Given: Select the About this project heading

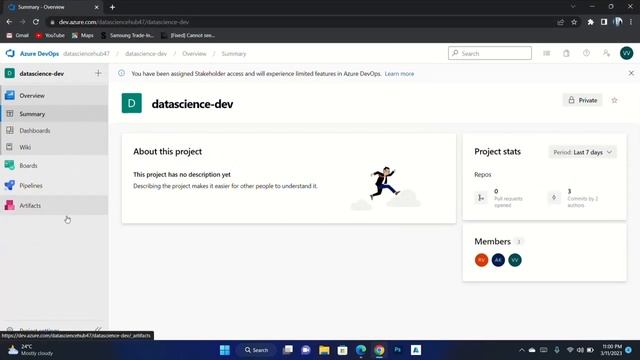Looking at the screenshot, I should 167,151.
